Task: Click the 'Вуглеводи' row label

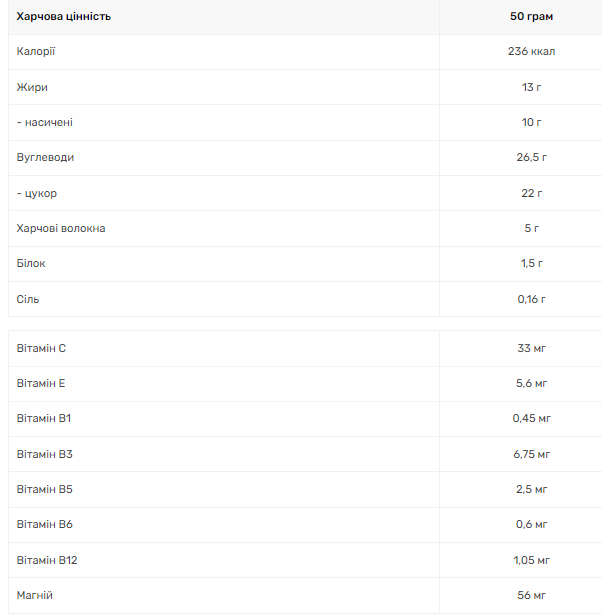Action: click(x=45, y=157)
